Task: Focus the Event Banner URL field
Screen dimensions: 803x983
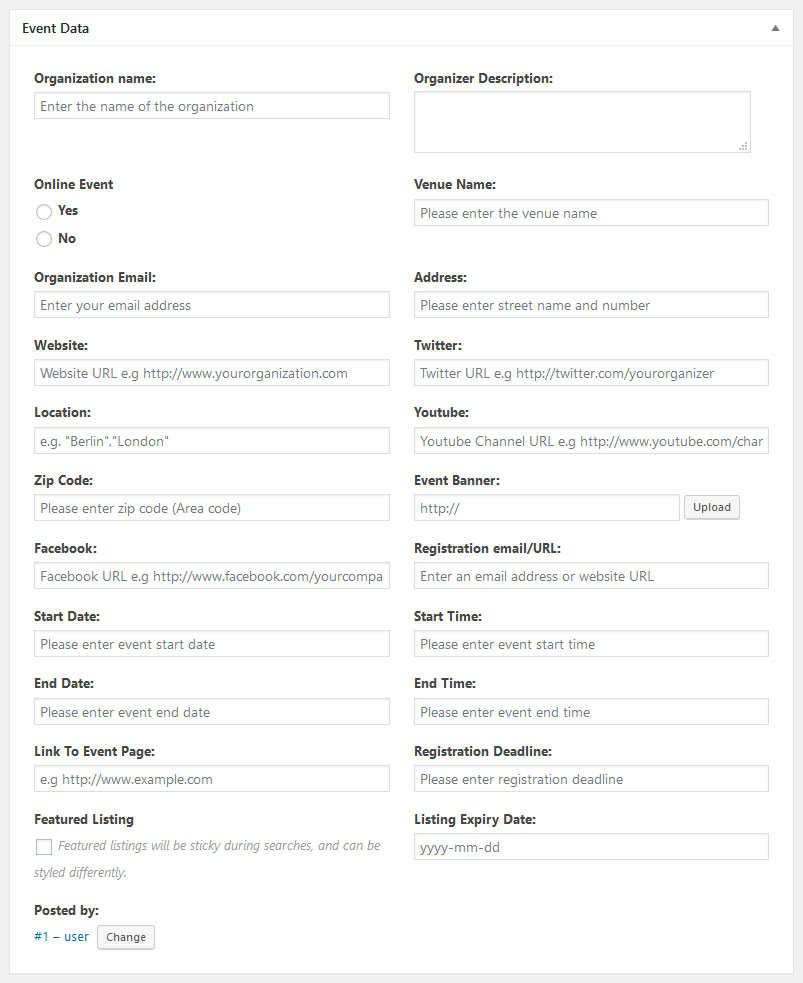Action: pyautogui.click(x=547, y=508)
